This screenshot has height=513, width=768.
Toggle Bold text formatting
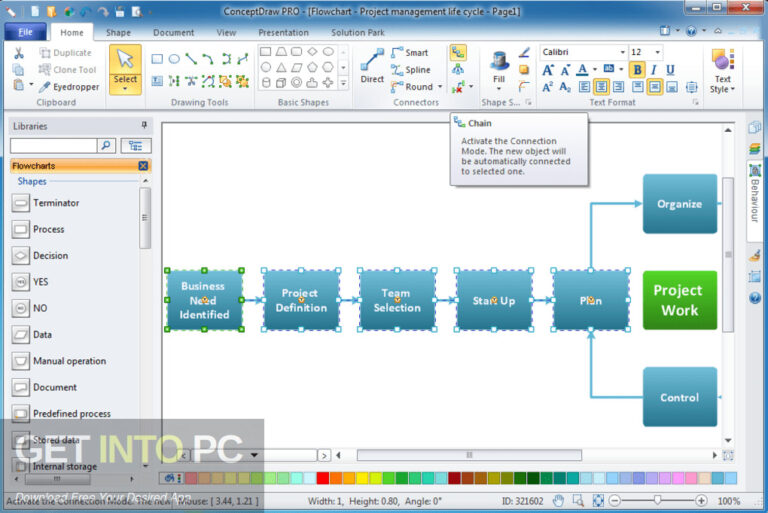(x=637, y=70)
